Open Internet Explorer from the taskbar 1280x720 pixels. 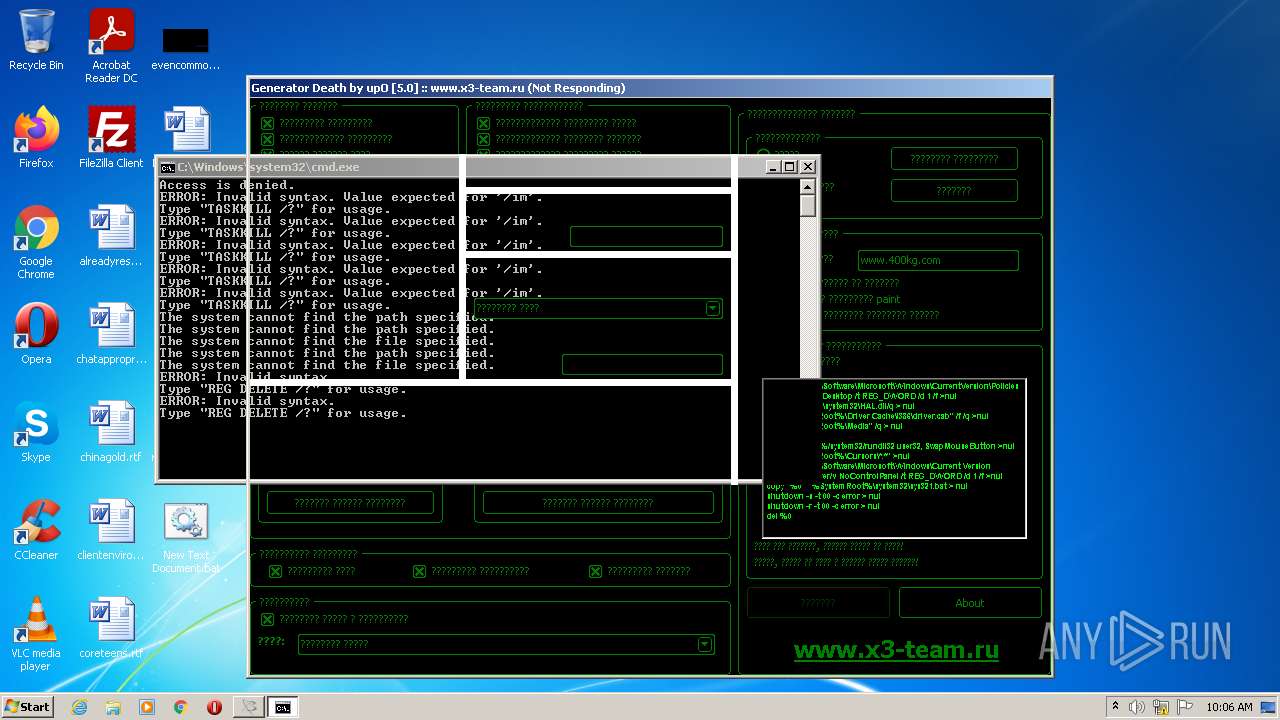(x=79, y=707)
